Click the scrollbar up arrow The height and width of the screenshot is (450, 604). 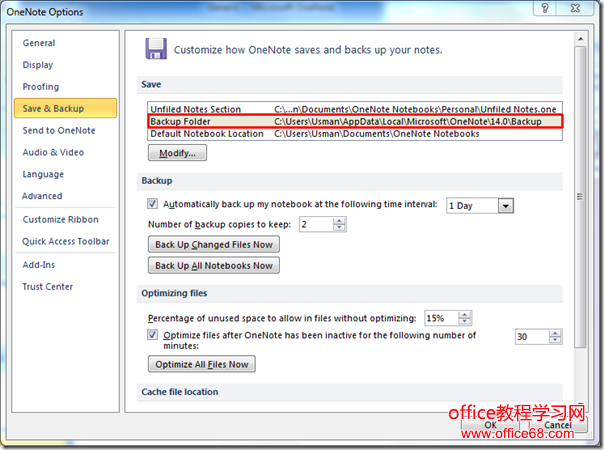coord(581,39)
